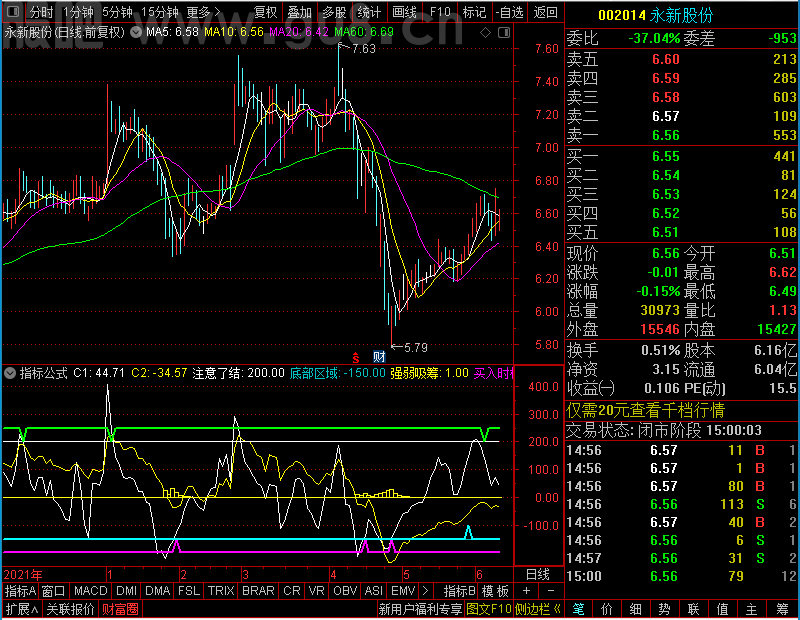Select the 指标A indicator group tab

click(20, 591)
